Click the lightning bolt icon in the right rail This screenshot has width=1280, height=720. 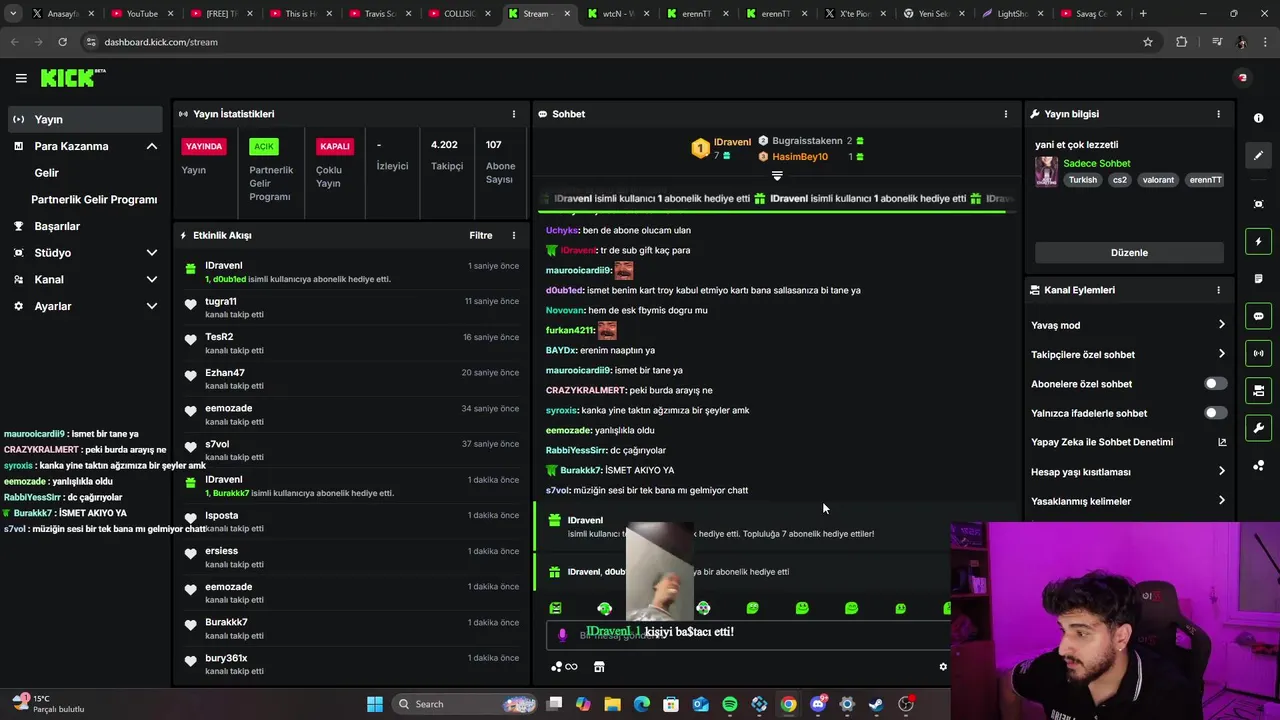coord(1258,242)
